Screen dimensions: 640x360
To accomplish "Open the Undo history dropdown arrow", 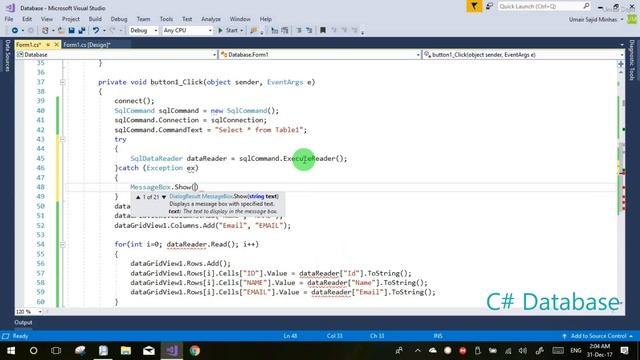I will point(104,31).
